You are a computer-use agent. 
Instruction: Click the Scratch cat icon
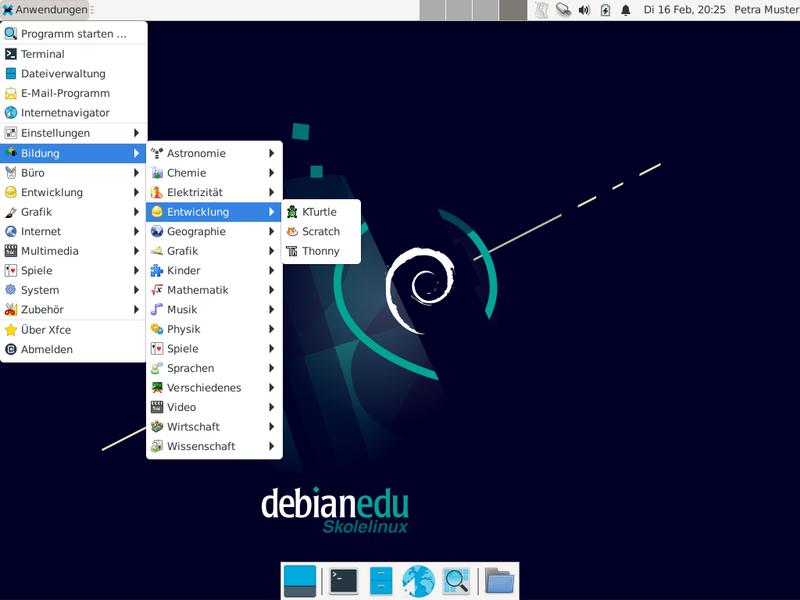coord(292,231)
